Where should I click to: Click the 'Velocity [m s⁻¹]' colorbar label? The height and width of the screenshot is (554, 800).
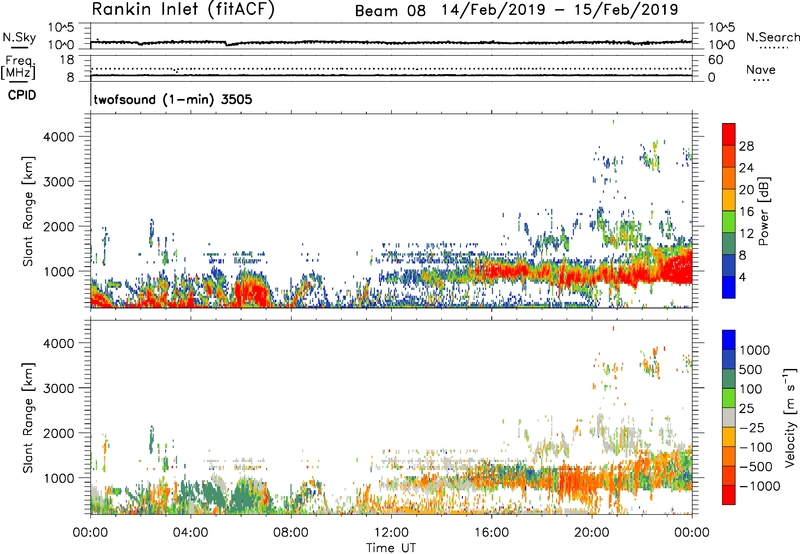pos(790,418)
